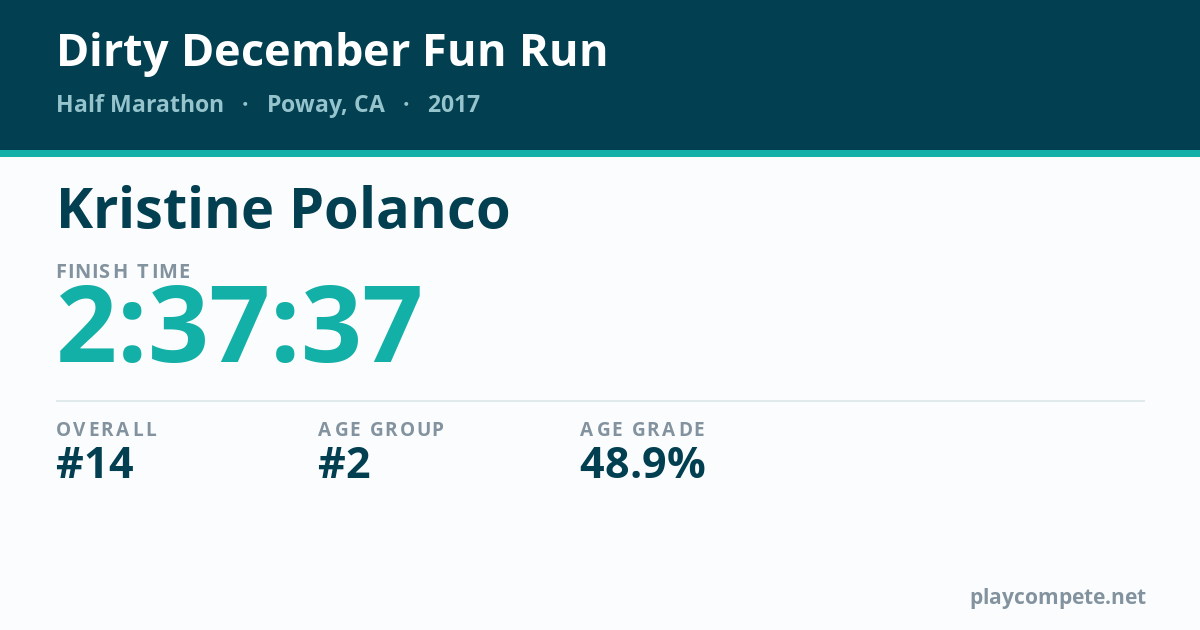Click the Poway, CA location text

pos(326,105)
